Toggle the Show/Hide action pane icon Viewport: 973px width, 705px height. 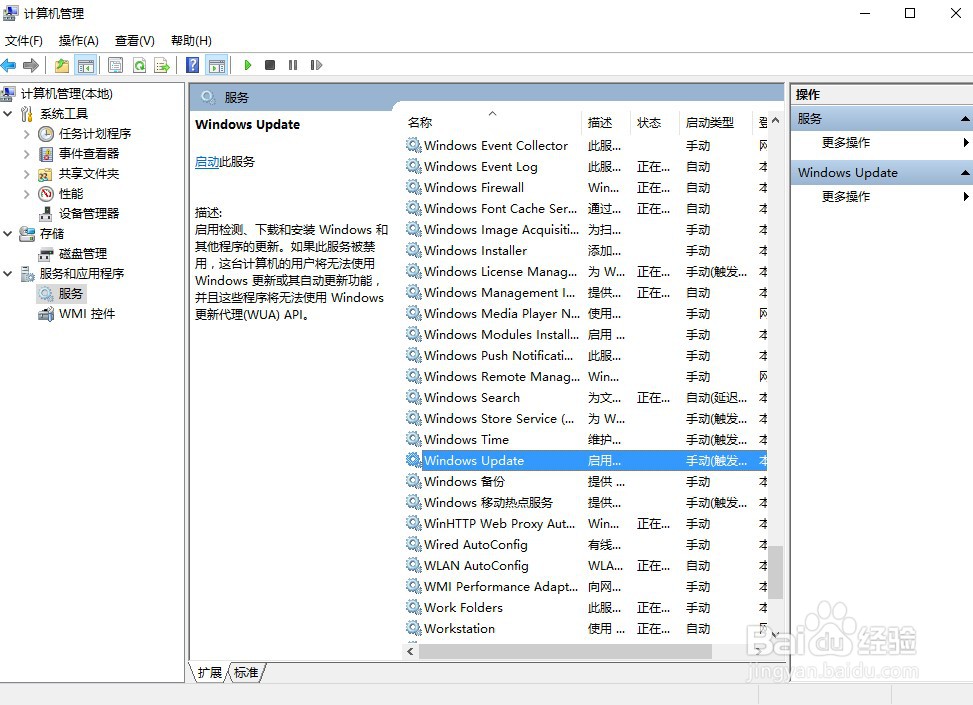coord(217,65)
